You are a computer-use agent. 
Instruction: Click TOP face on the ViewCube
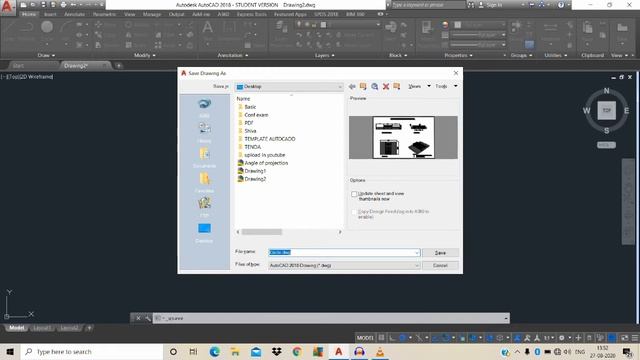coord(607,111)
